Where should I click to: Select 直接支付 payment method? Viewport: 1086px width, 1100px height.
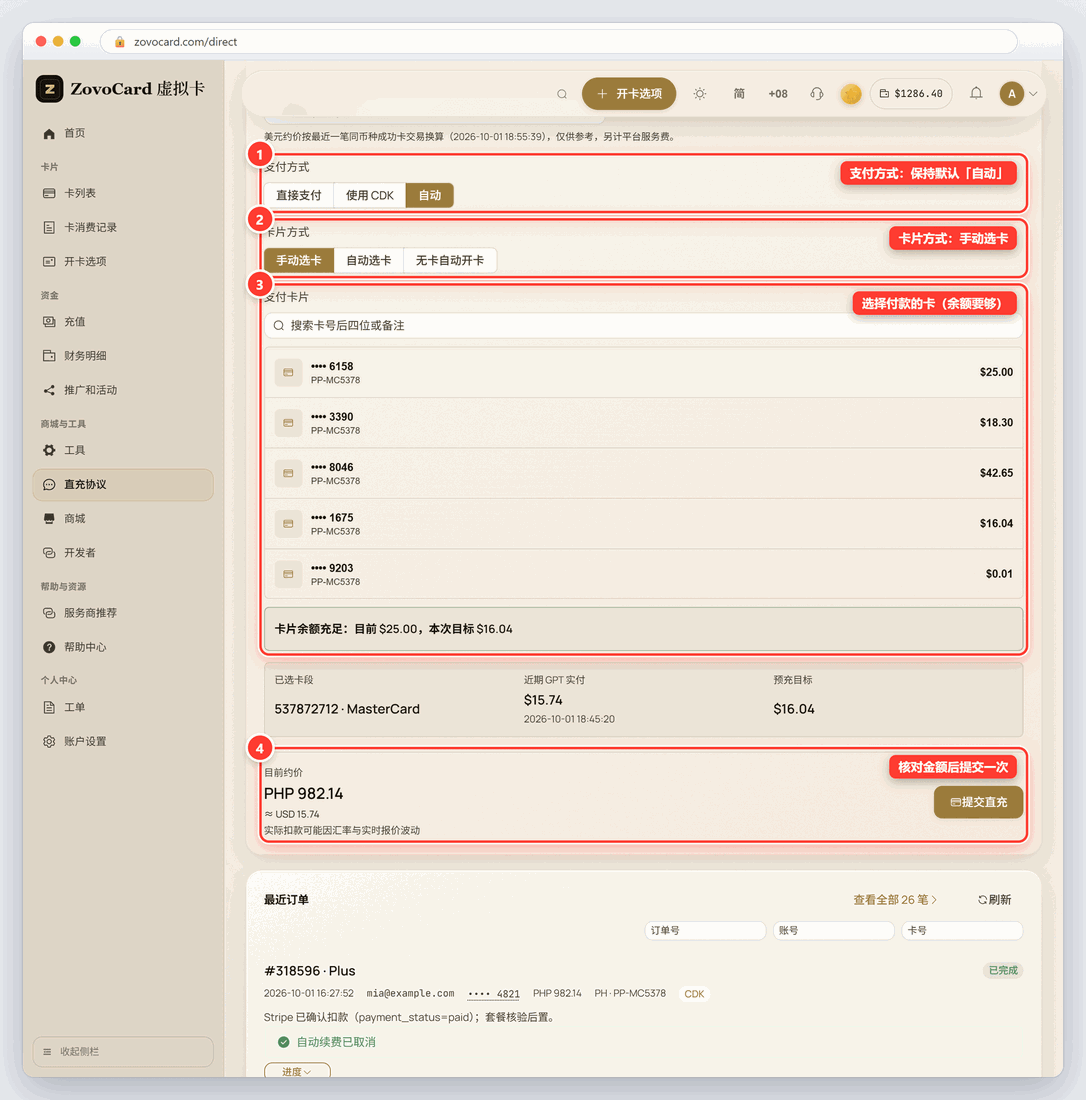click(299, 195)
